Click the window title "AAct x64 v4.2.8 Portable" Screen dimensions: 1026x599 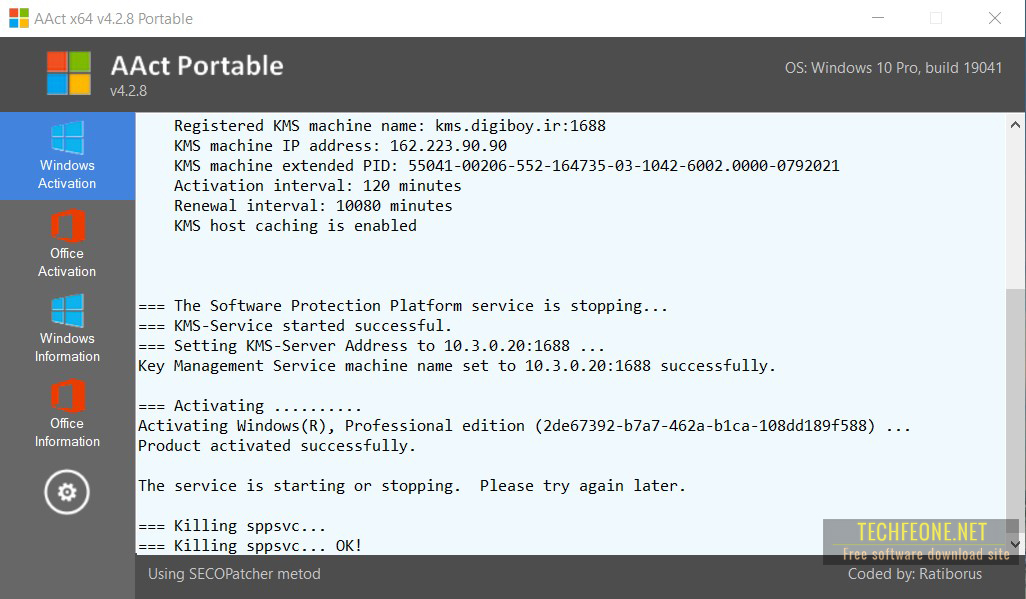(115, 19)
